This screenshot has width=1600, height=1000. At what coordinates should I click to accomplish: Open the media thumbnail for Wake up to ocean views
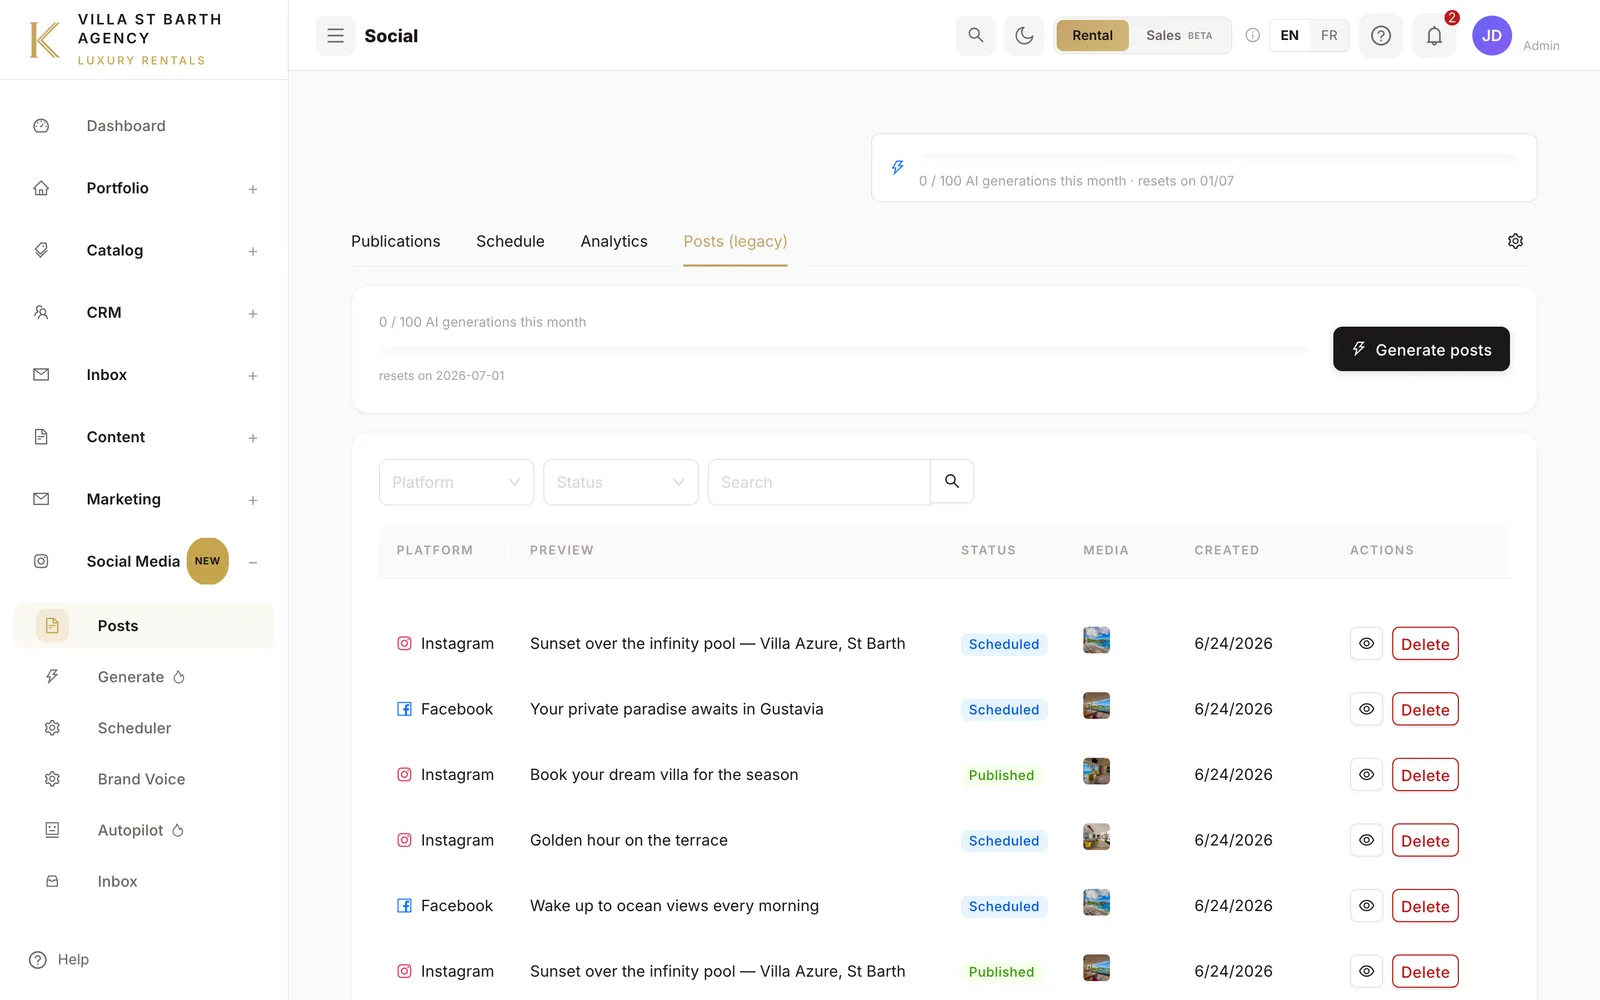point(1096,902)
